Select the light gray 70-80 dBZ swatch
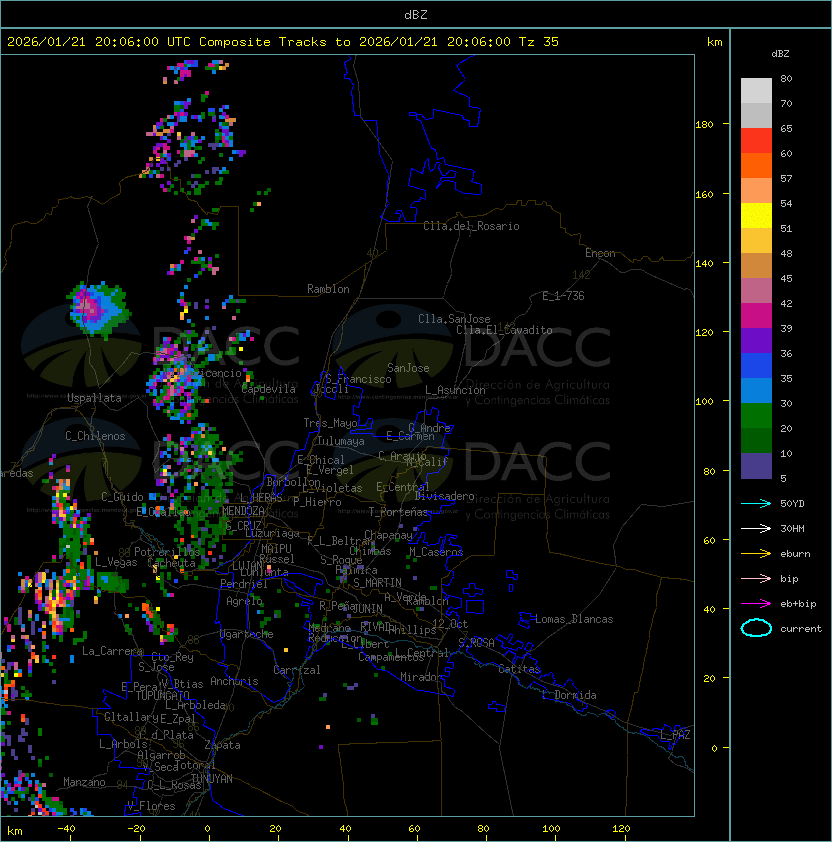Viewport: 832px width, 842px height. point(756,91)
